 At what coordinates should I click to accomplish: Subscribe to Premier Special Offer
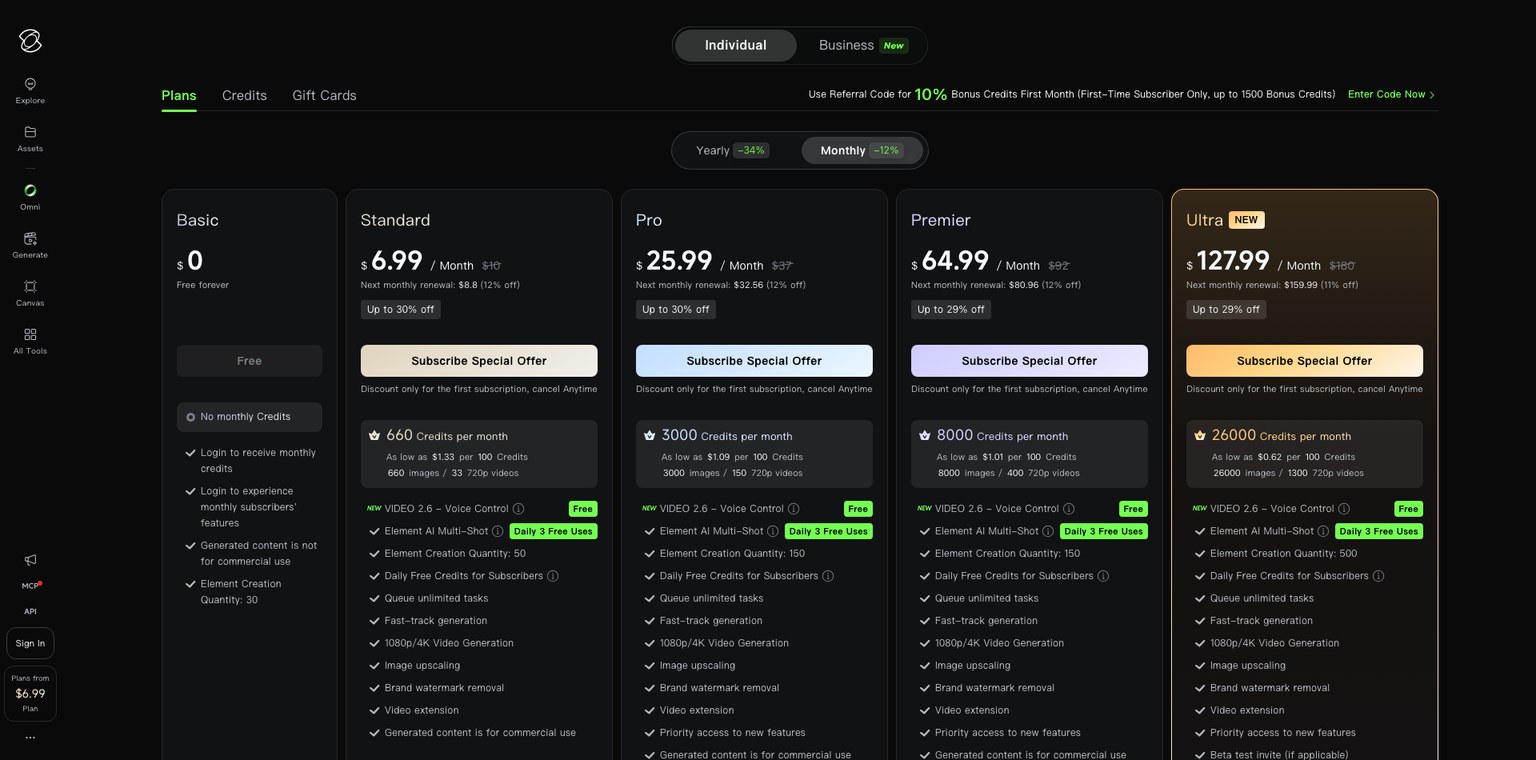pyautogui.click(x=1029, y=361)
